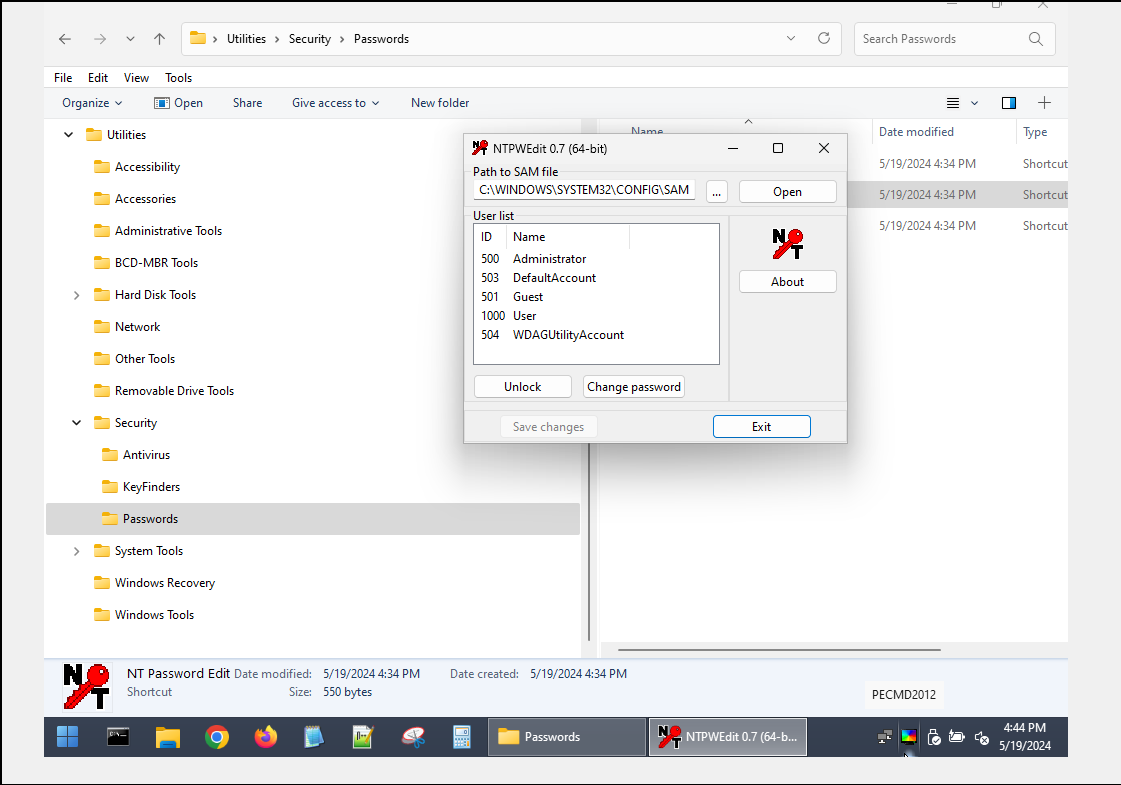The image size is (1121, 785).
Task: Click the Windows Start button
Action: coord(68,736)
